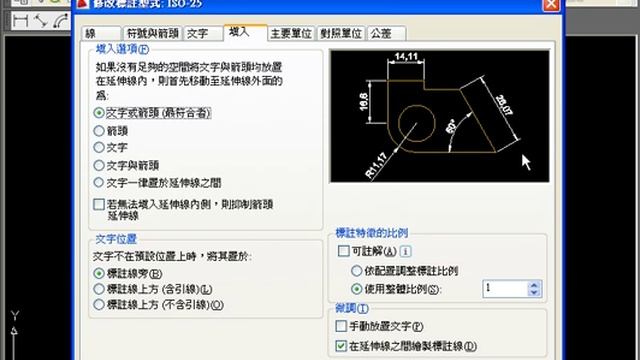The height and width of the screenshot is (360, 640).
Task: Increase overall scale with up arrow
Action: coord(534,285)
